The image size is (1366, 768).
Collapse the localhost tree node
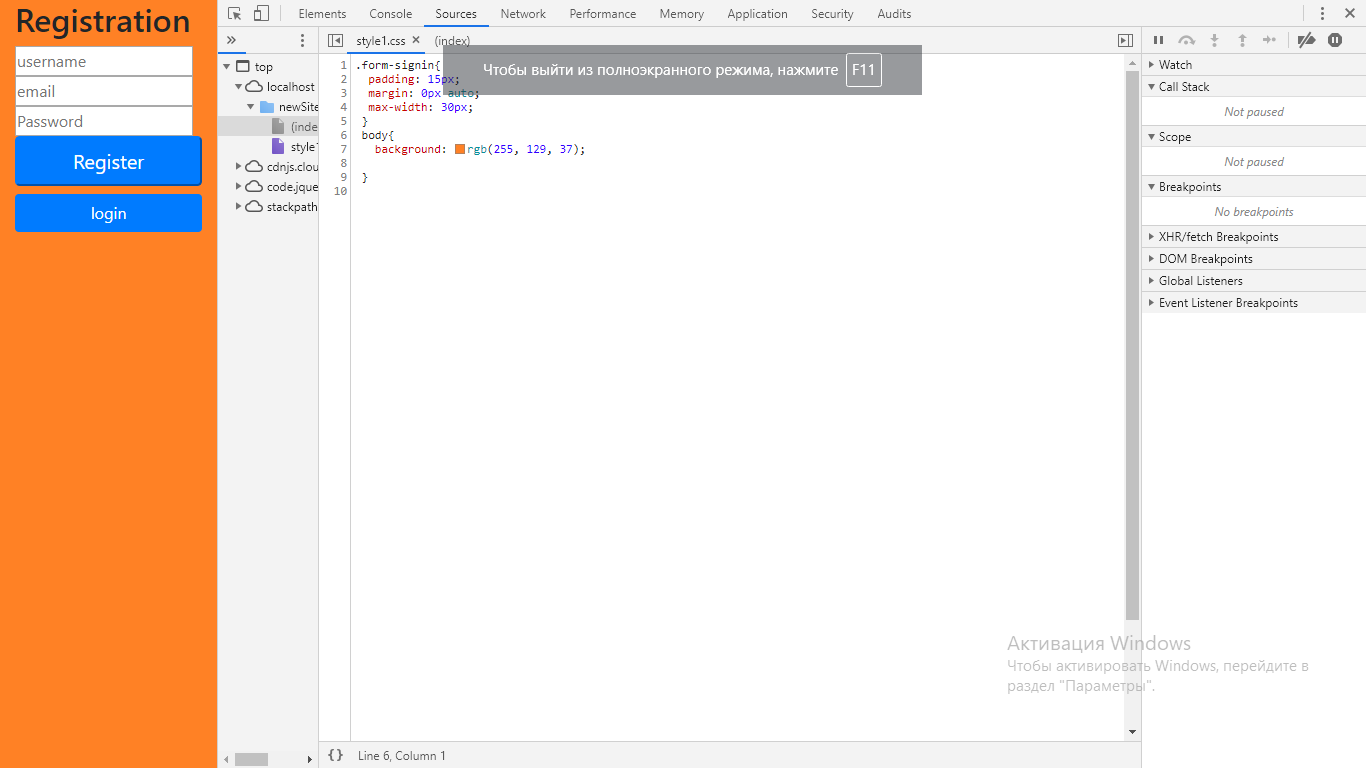[239, 87]
